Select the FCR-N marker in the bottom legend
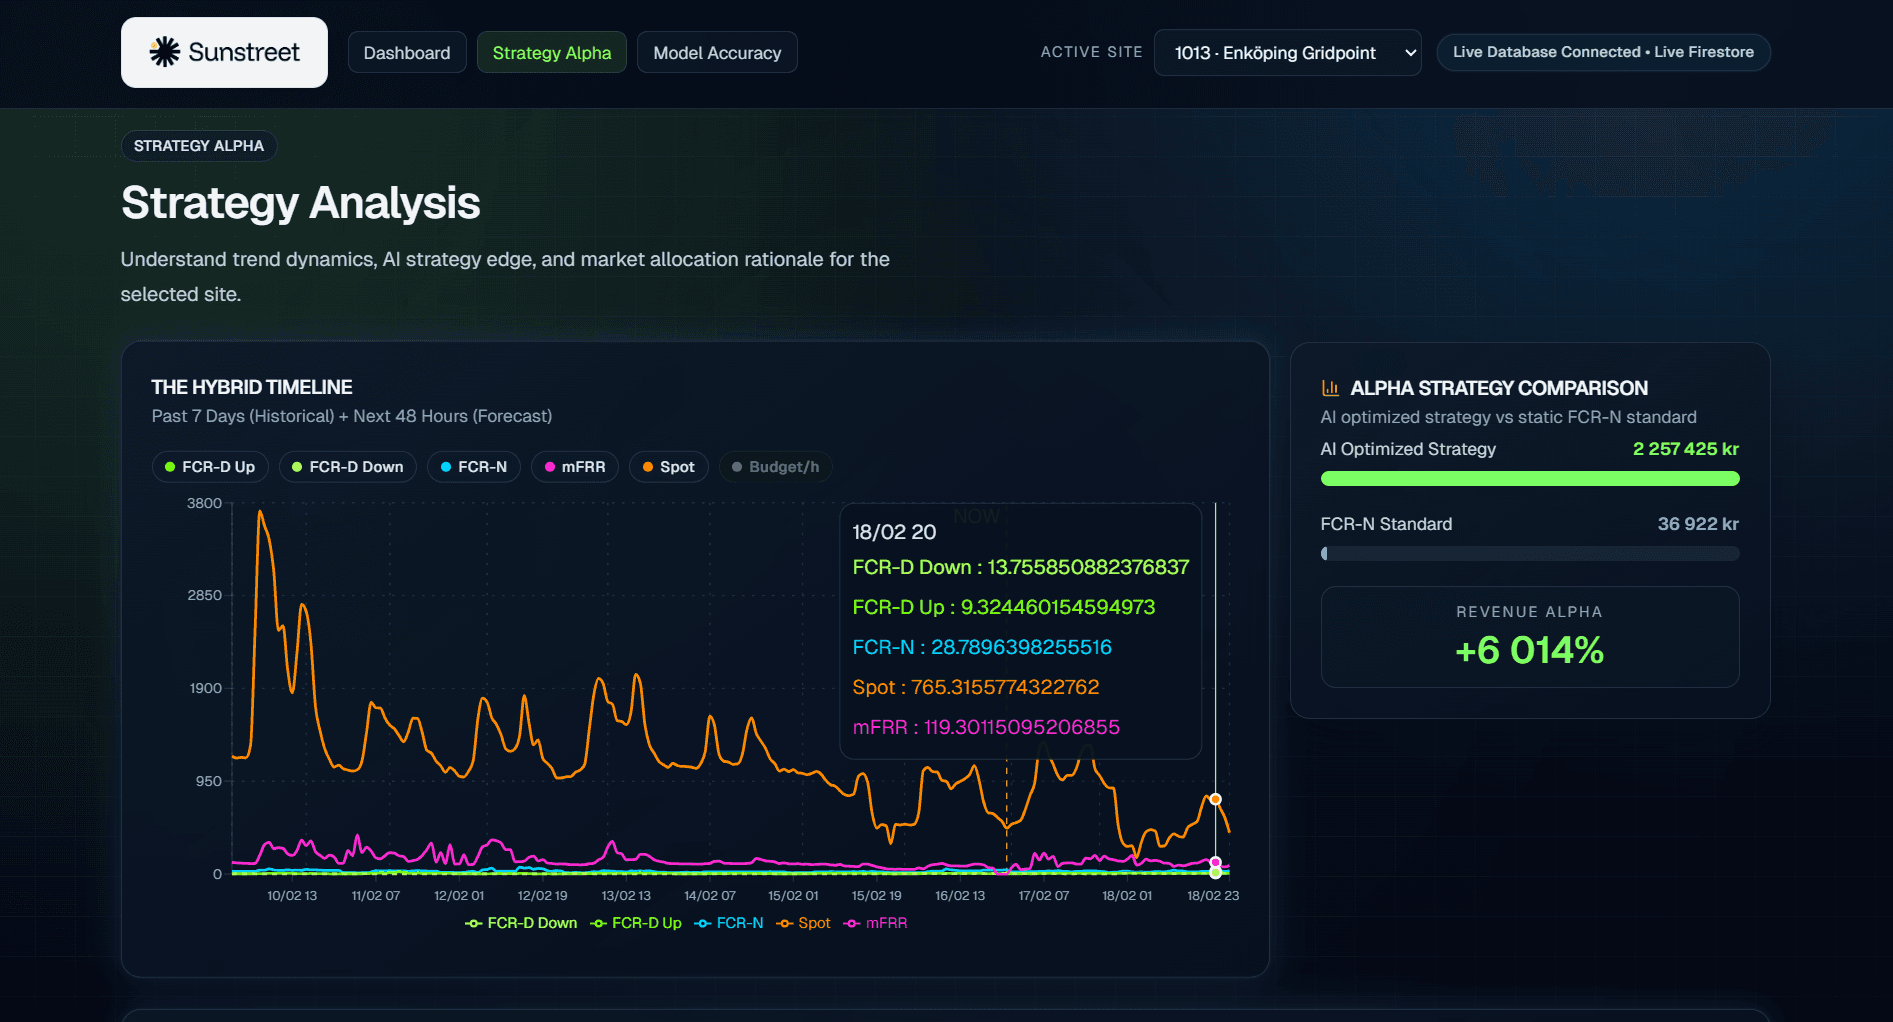 [704, 922]
